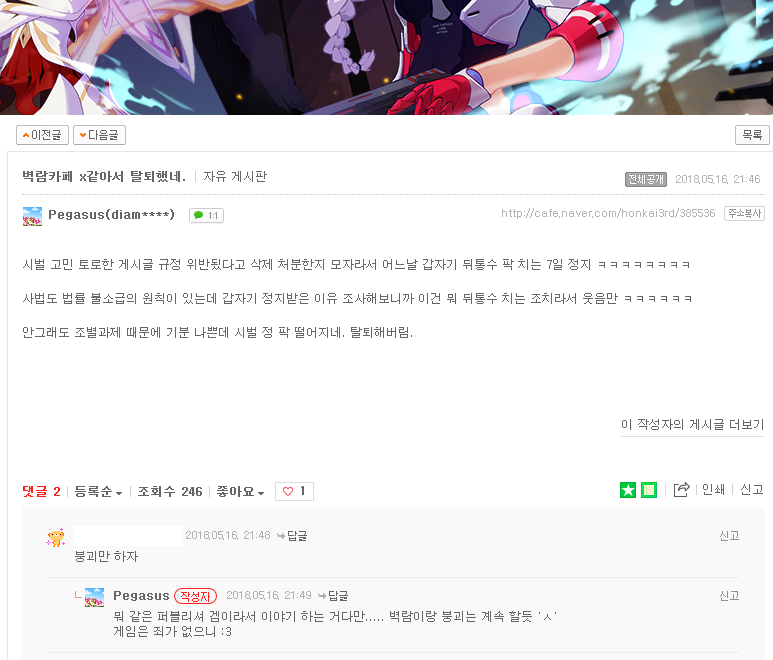Click the green memo list icon
Viewport: 773px width, 660px height.
point(649,490)
